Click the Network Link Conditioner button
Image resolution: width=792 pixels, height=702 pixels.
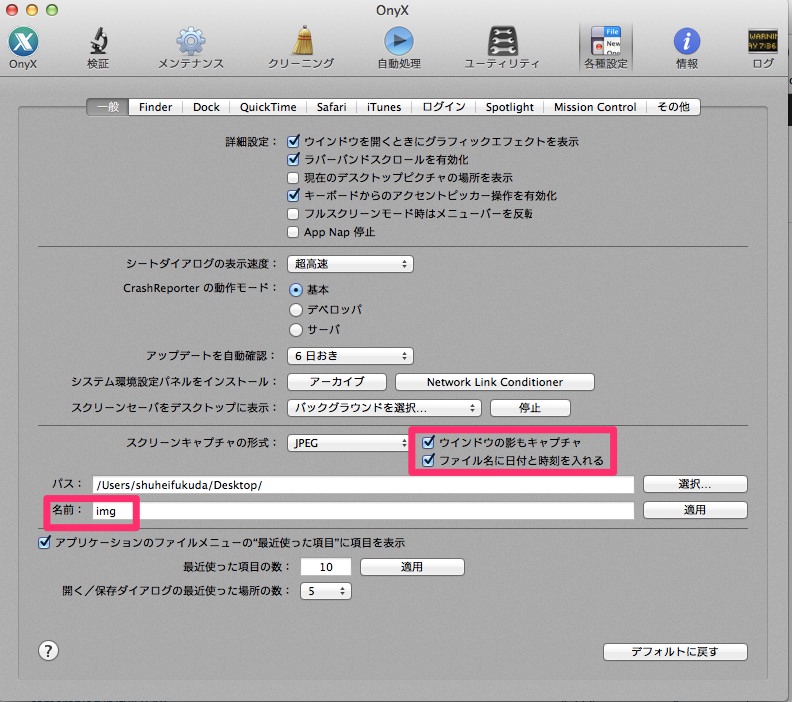pyautogui.click(x=494, y=382)
